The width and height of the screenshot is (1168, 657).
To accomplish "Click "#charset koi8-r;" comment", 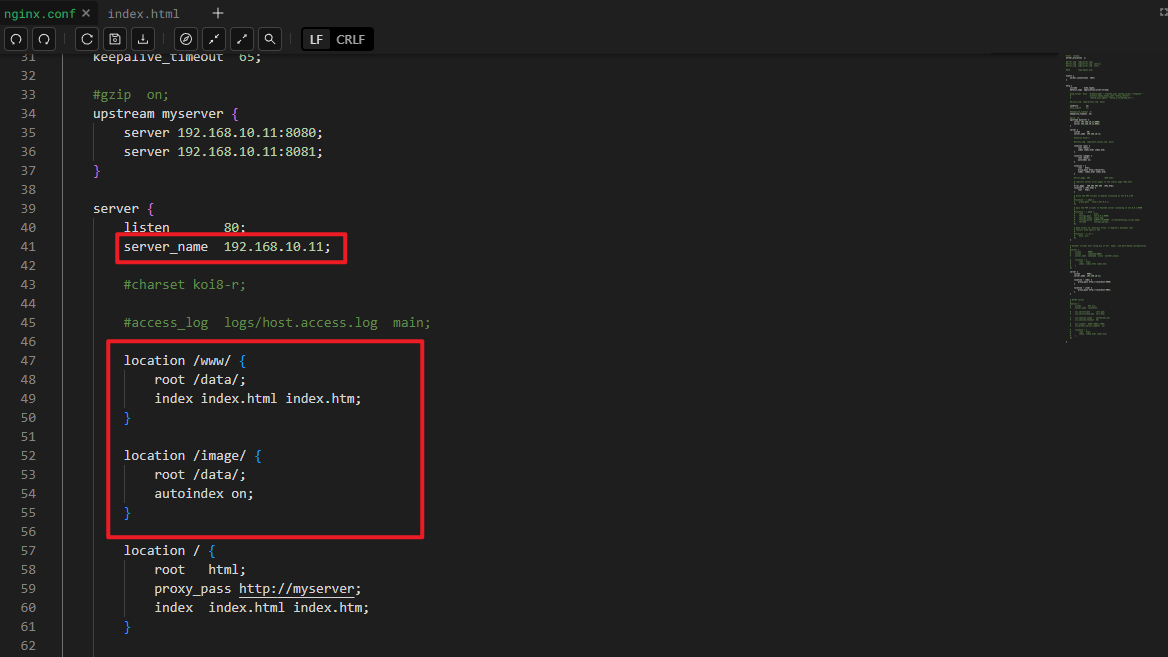I will click(184, 285).
